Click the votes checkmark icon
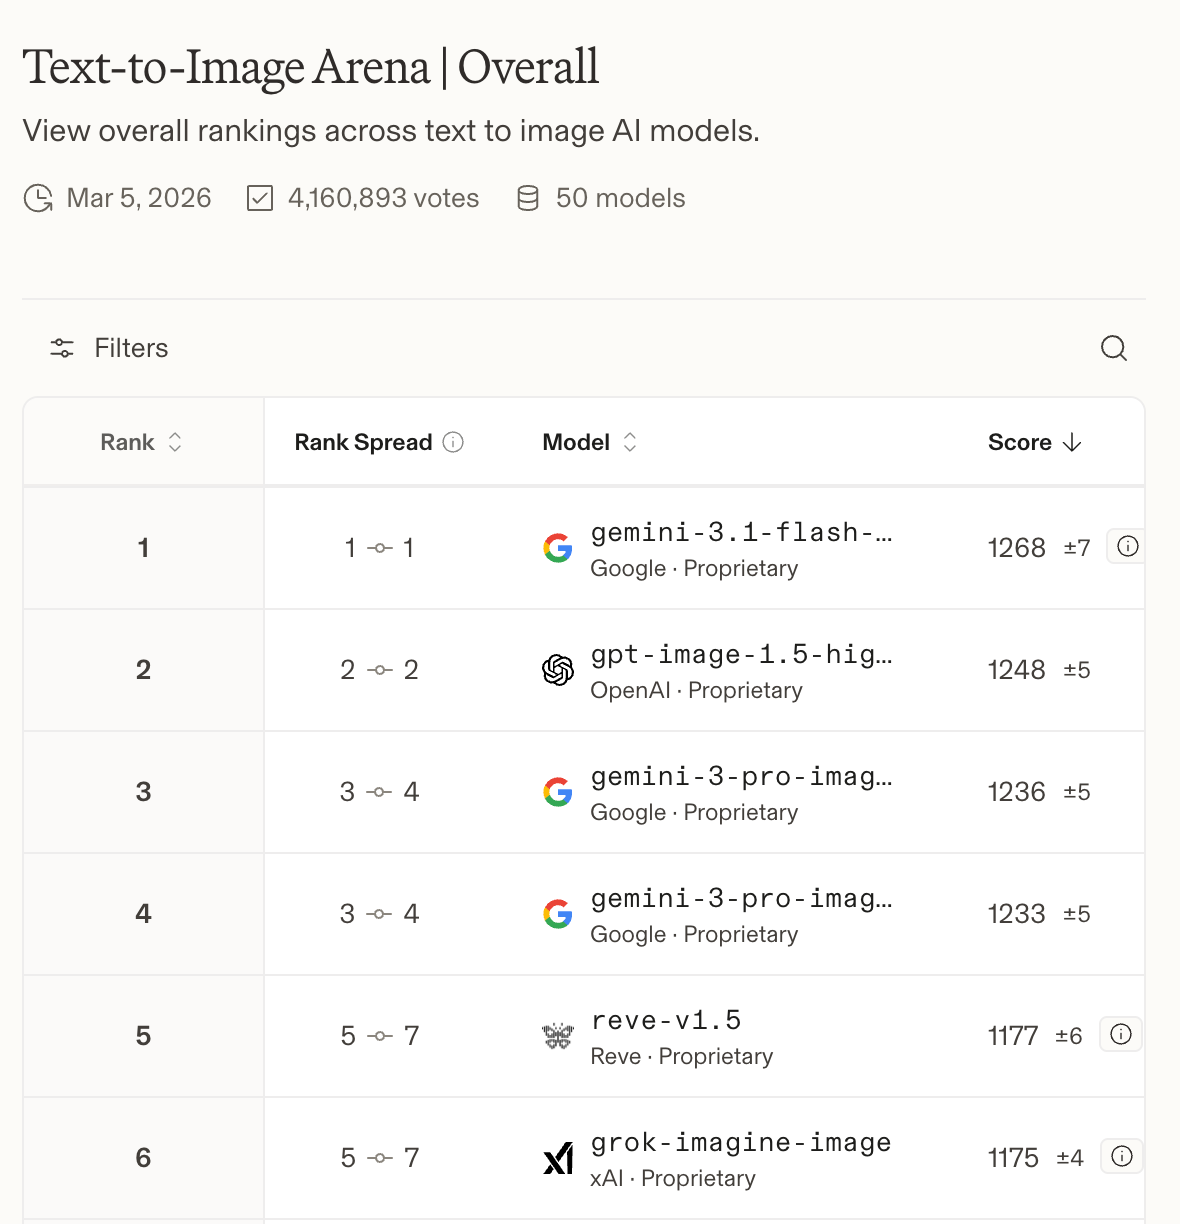 [260, 198]
